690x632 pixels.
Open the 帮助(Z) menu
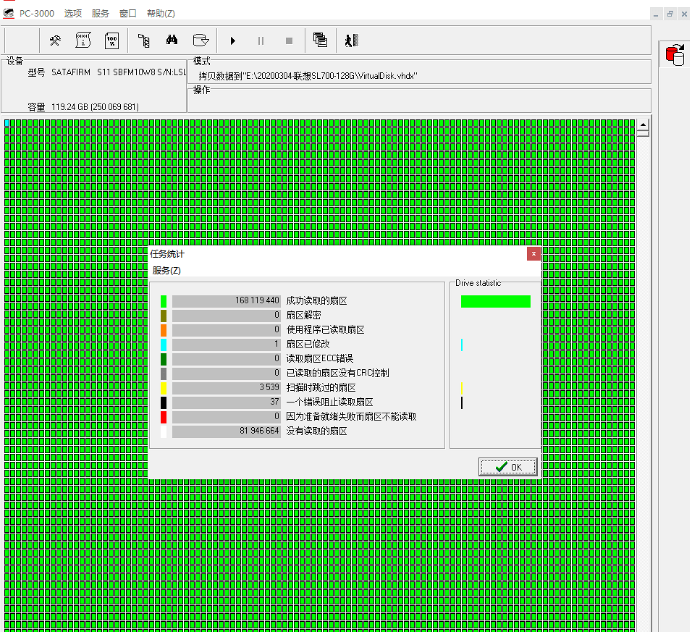click(x=161, y=14)
